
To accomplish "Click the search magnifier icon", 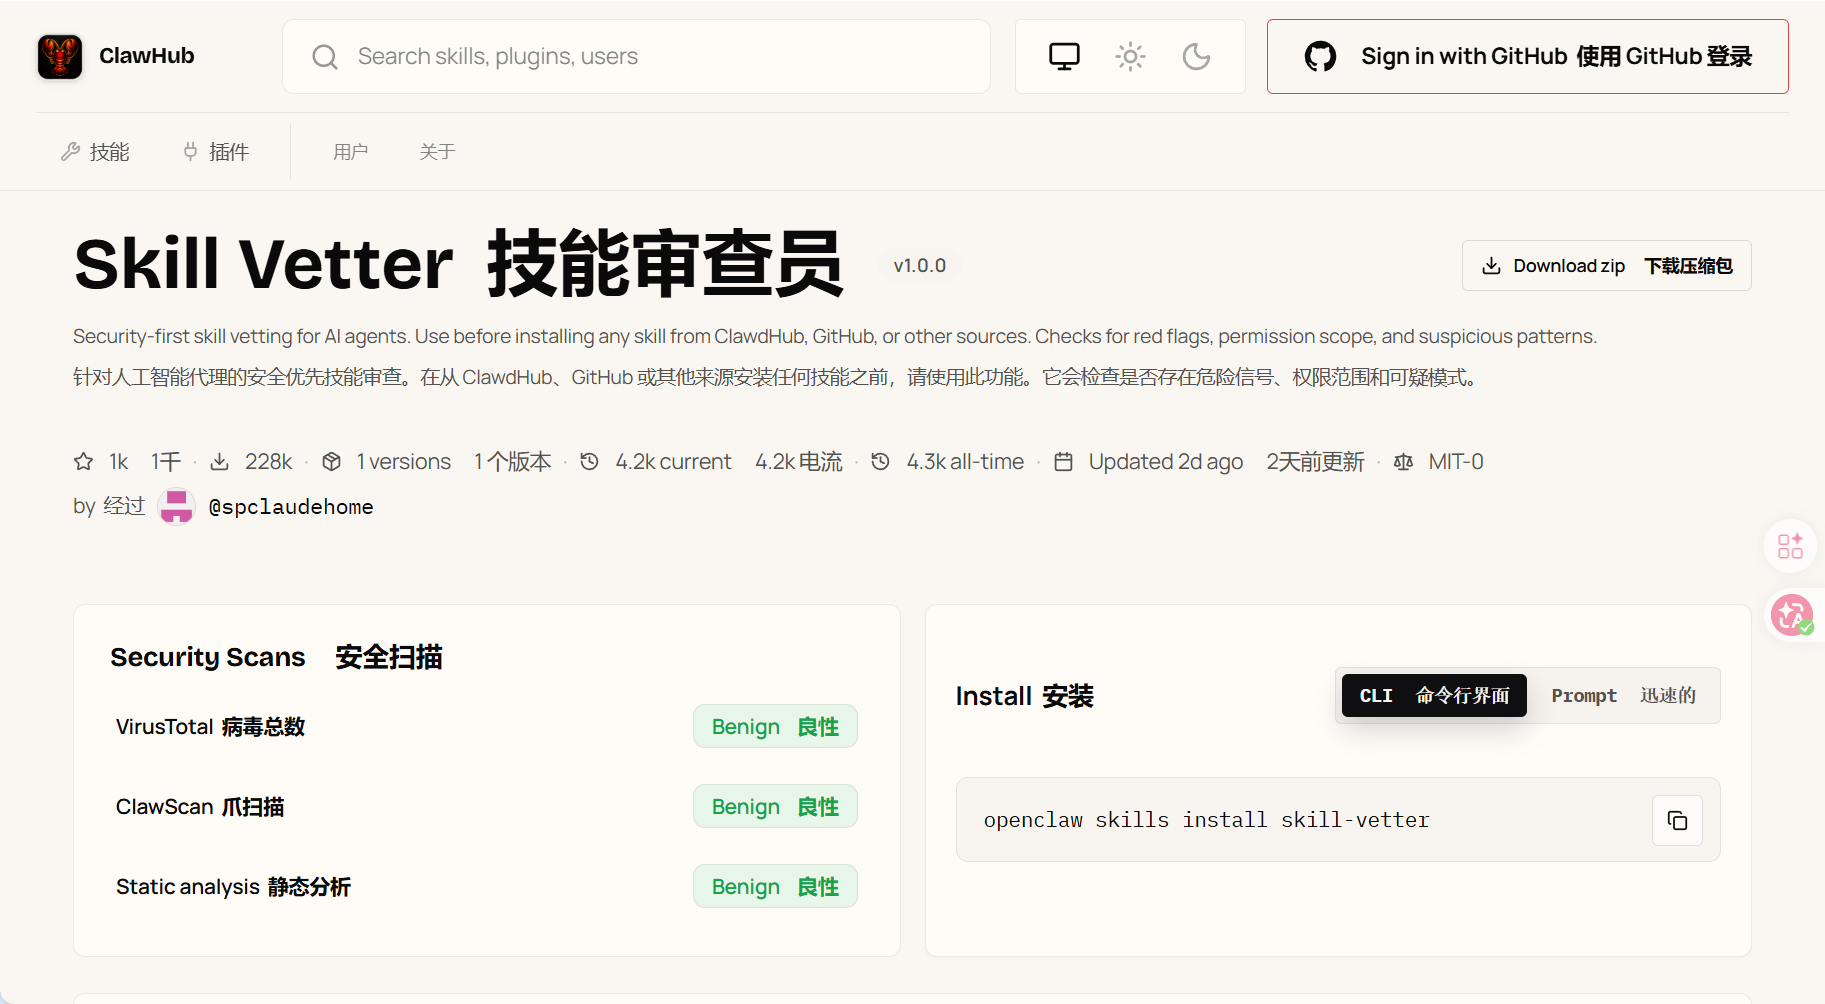I will pyautogui.click(x=325, y=57).
